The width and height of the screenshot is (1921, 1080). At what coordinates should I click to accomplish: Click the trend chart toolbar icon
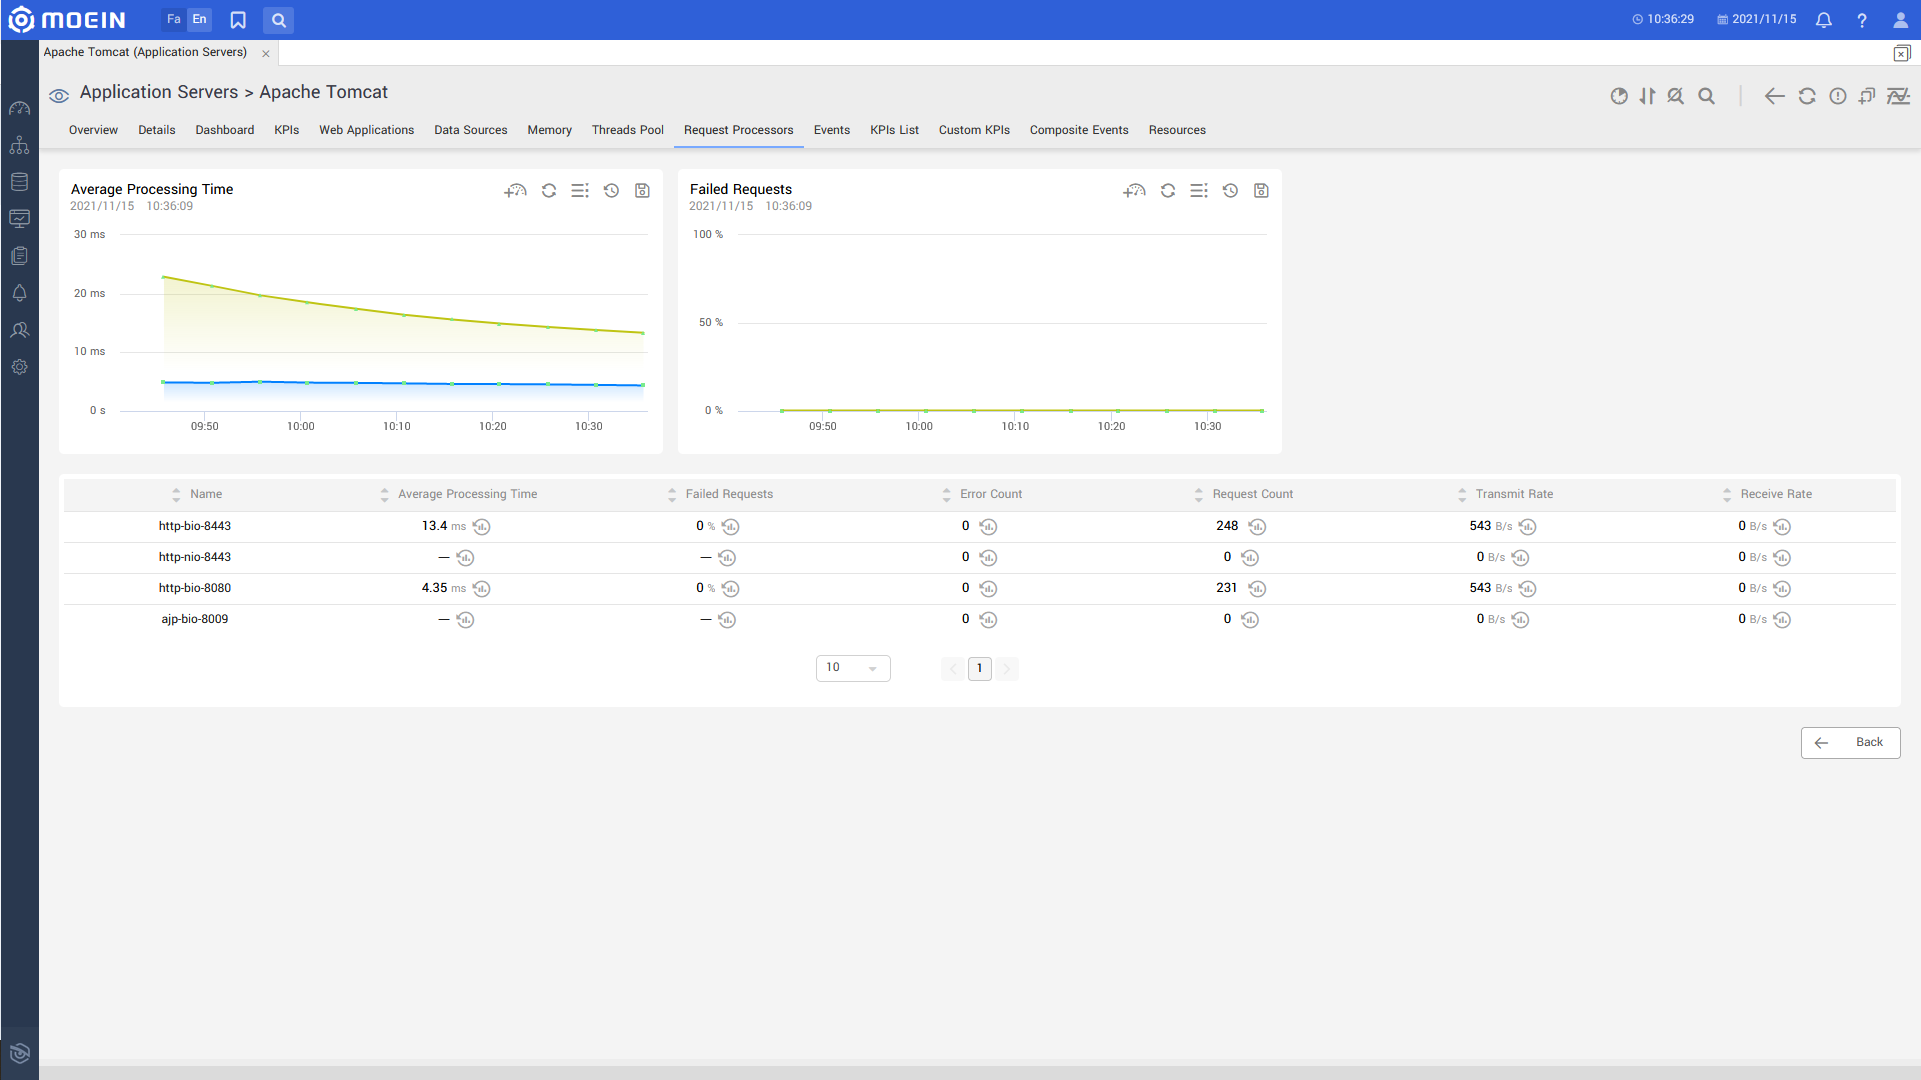pyautogui.click(x=1898, y=96)
